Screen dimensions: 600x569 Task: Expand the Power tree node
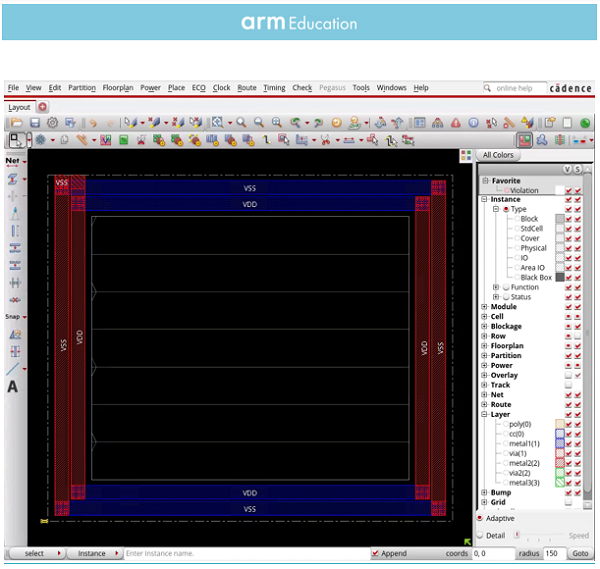coord(484,365)
